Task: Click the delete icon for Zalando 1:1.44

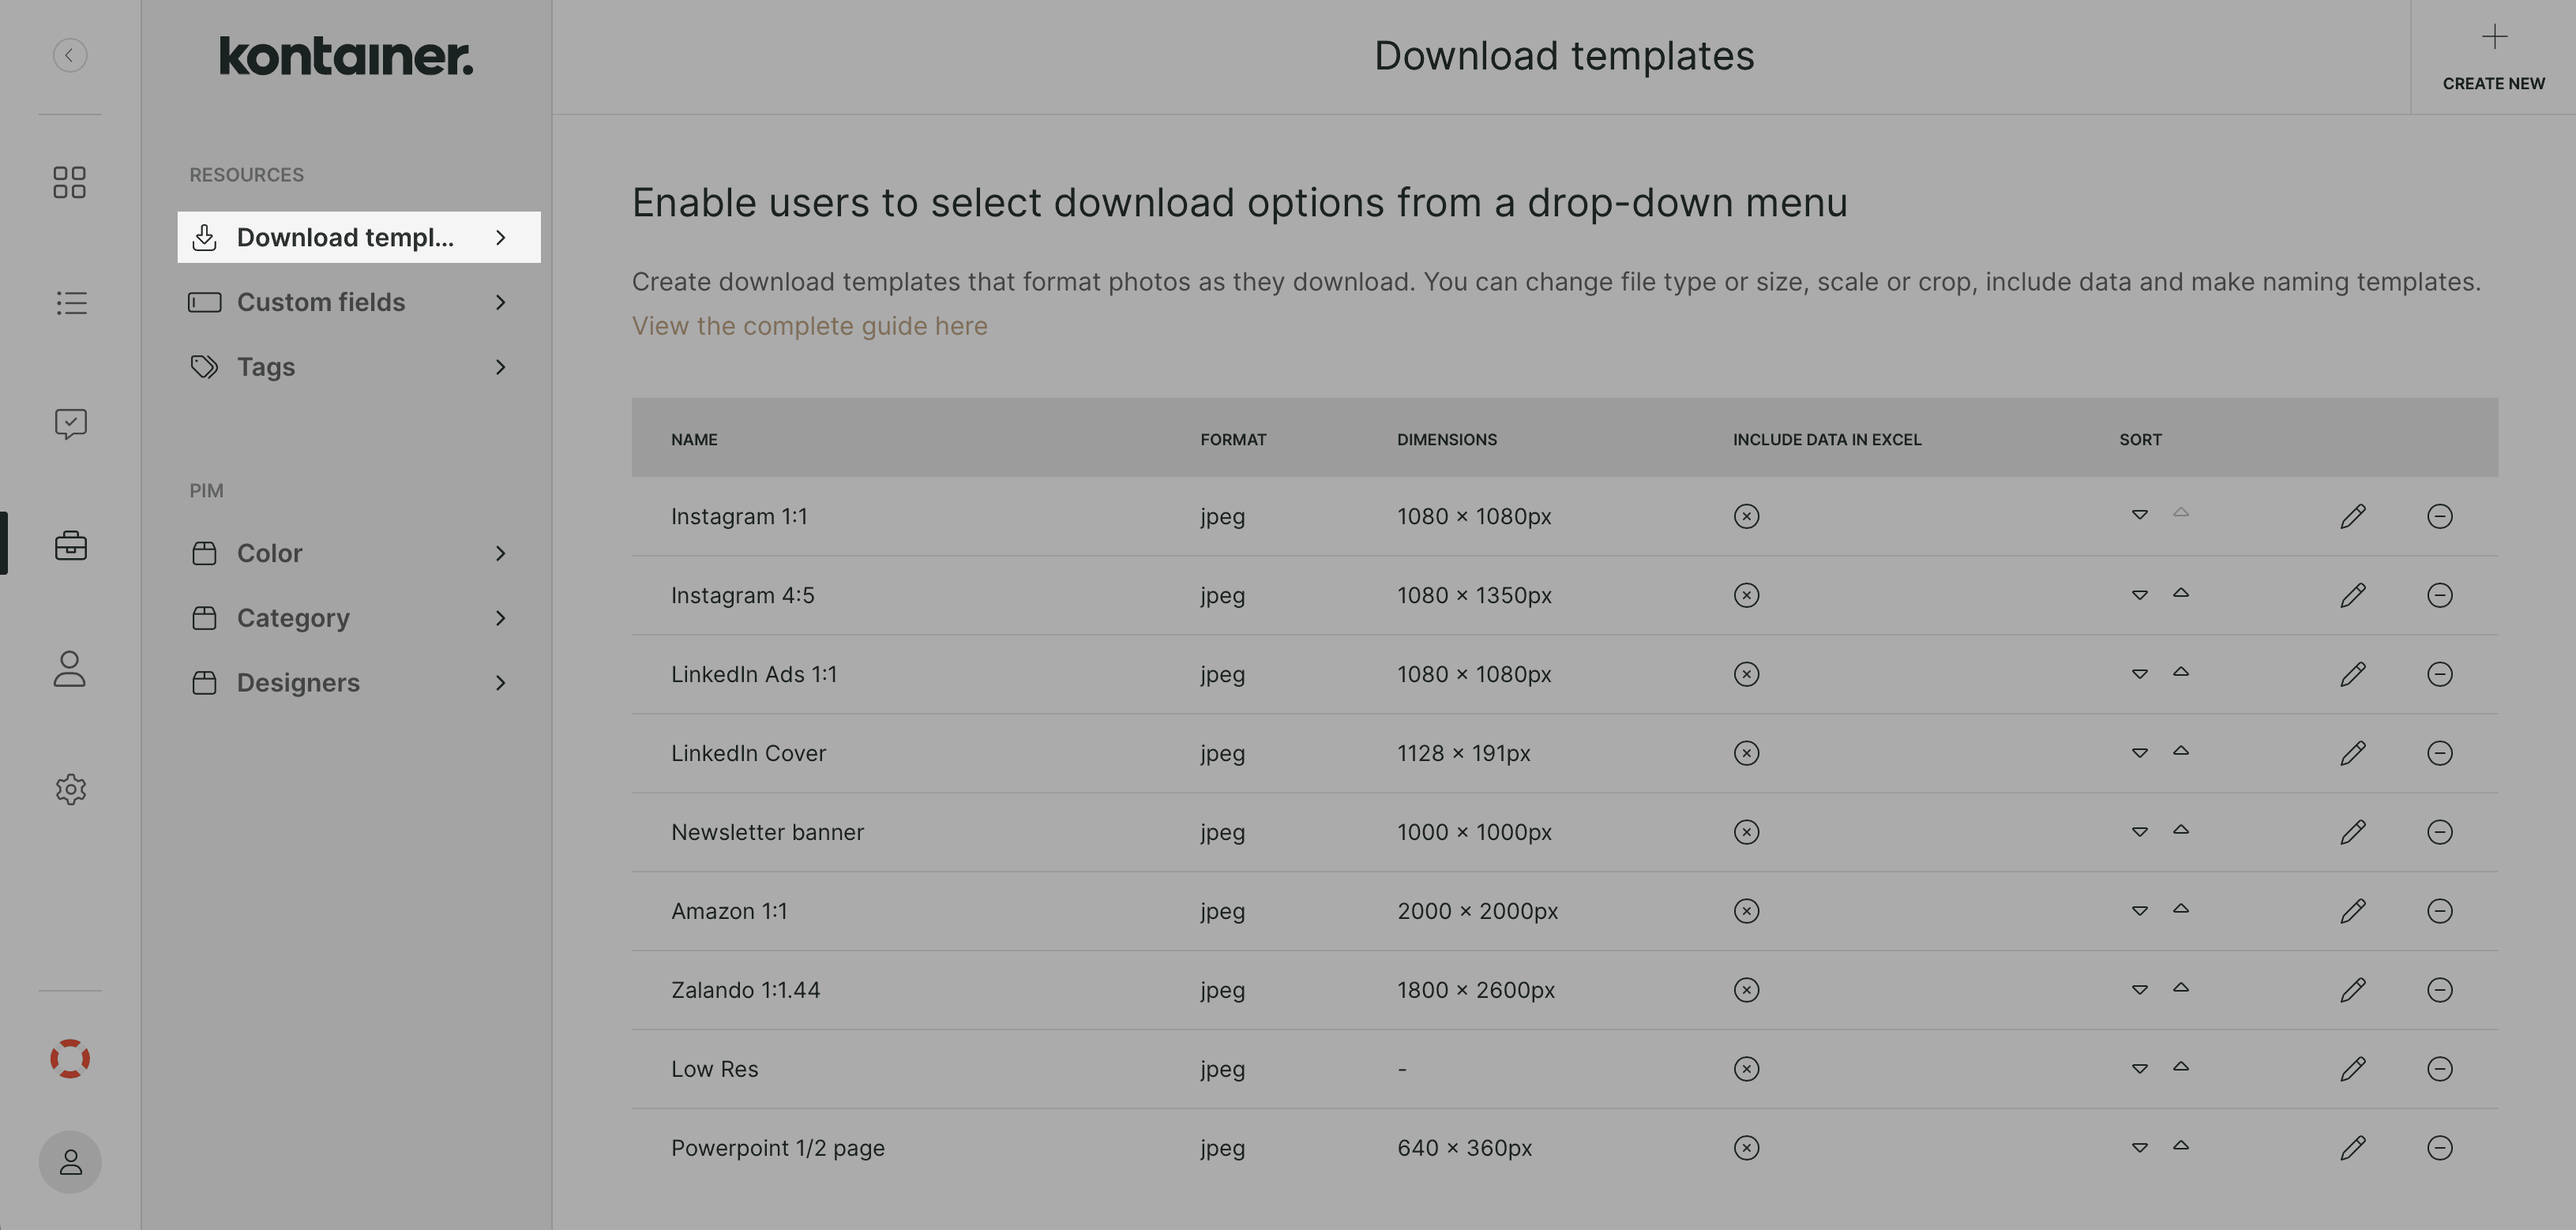Action: tap(2438, 988)
